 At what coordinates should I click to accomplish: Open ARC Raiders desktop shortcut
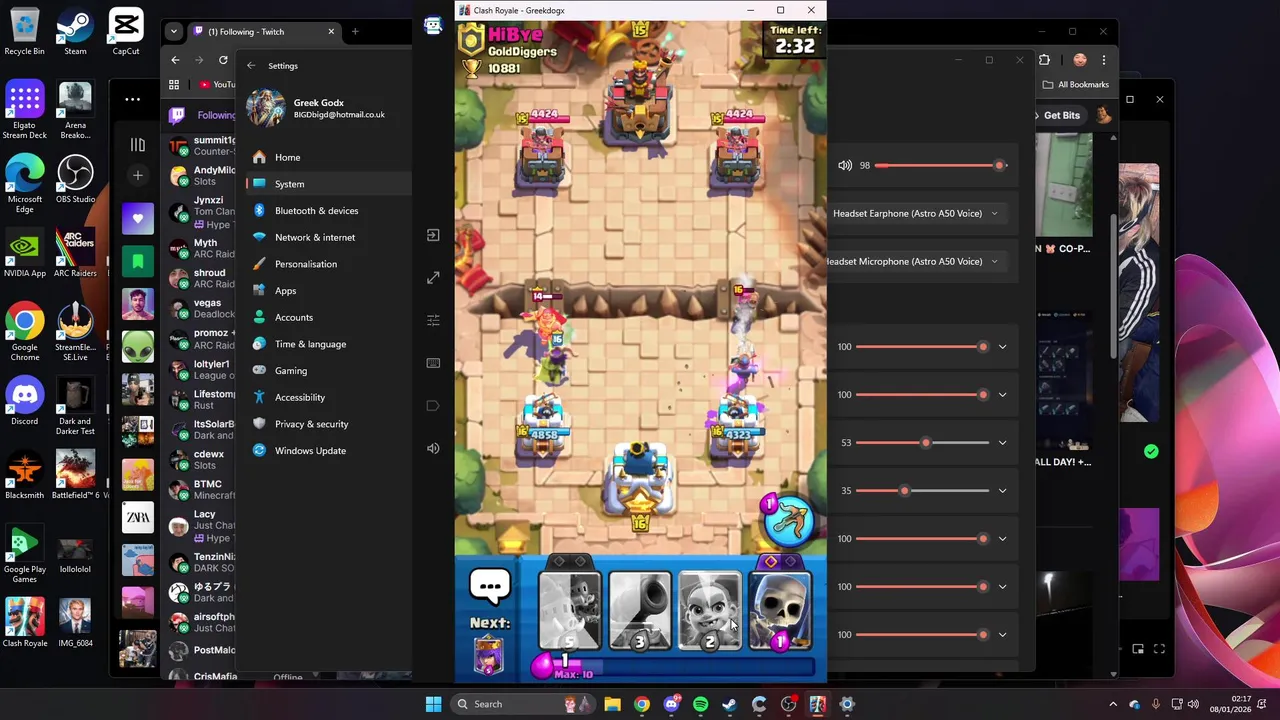[x=75, y=253]
